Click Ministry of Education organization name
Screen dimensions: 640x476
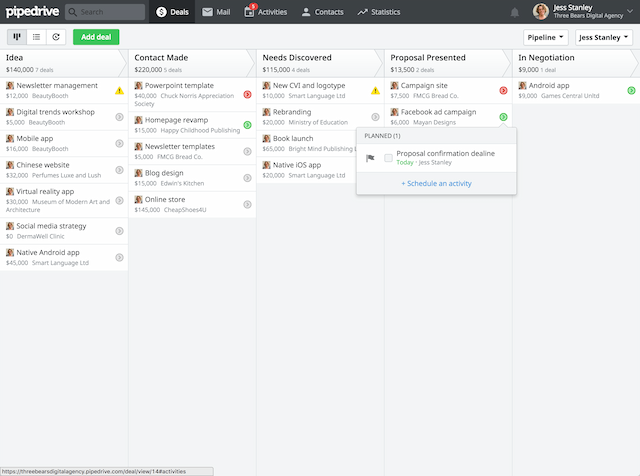click(x=318, y=122)
